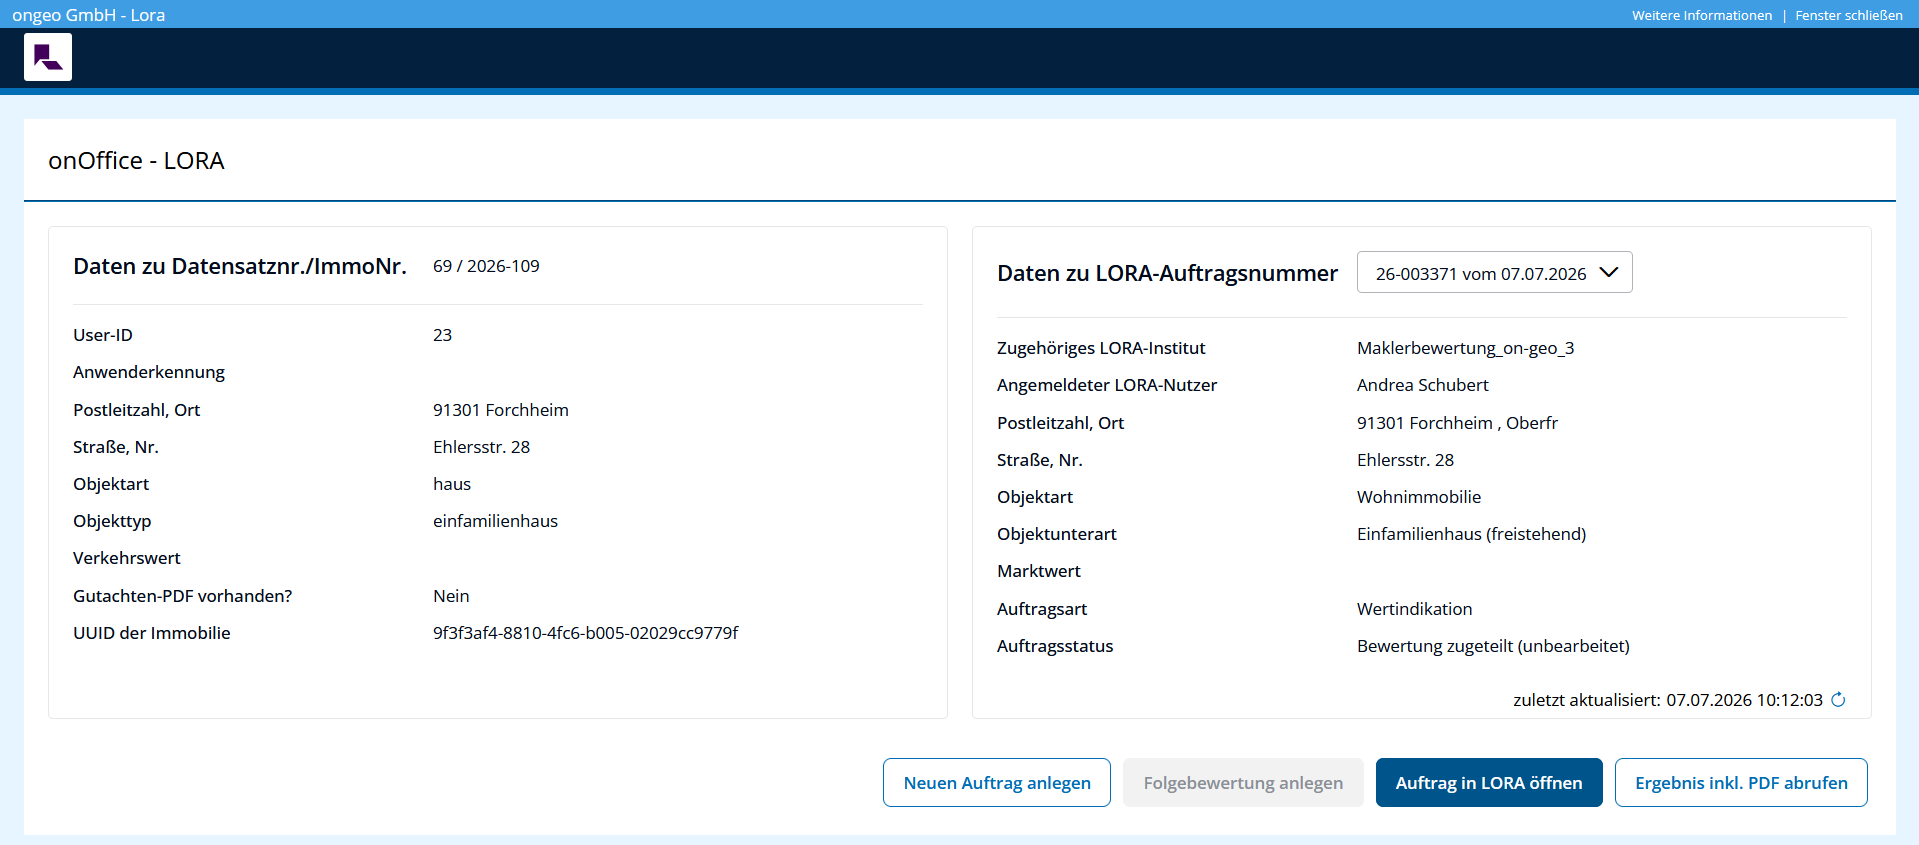Click the 'User-ID' label
The image size is (1919, 845).
103,335
